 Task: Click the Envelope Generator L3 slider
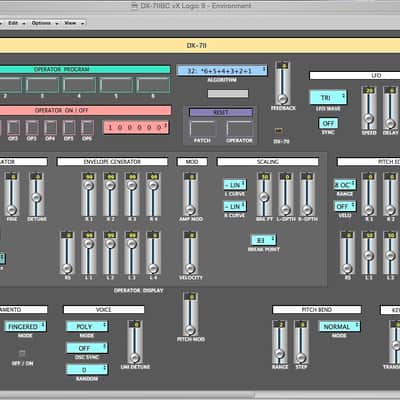[x=132, y=253]
